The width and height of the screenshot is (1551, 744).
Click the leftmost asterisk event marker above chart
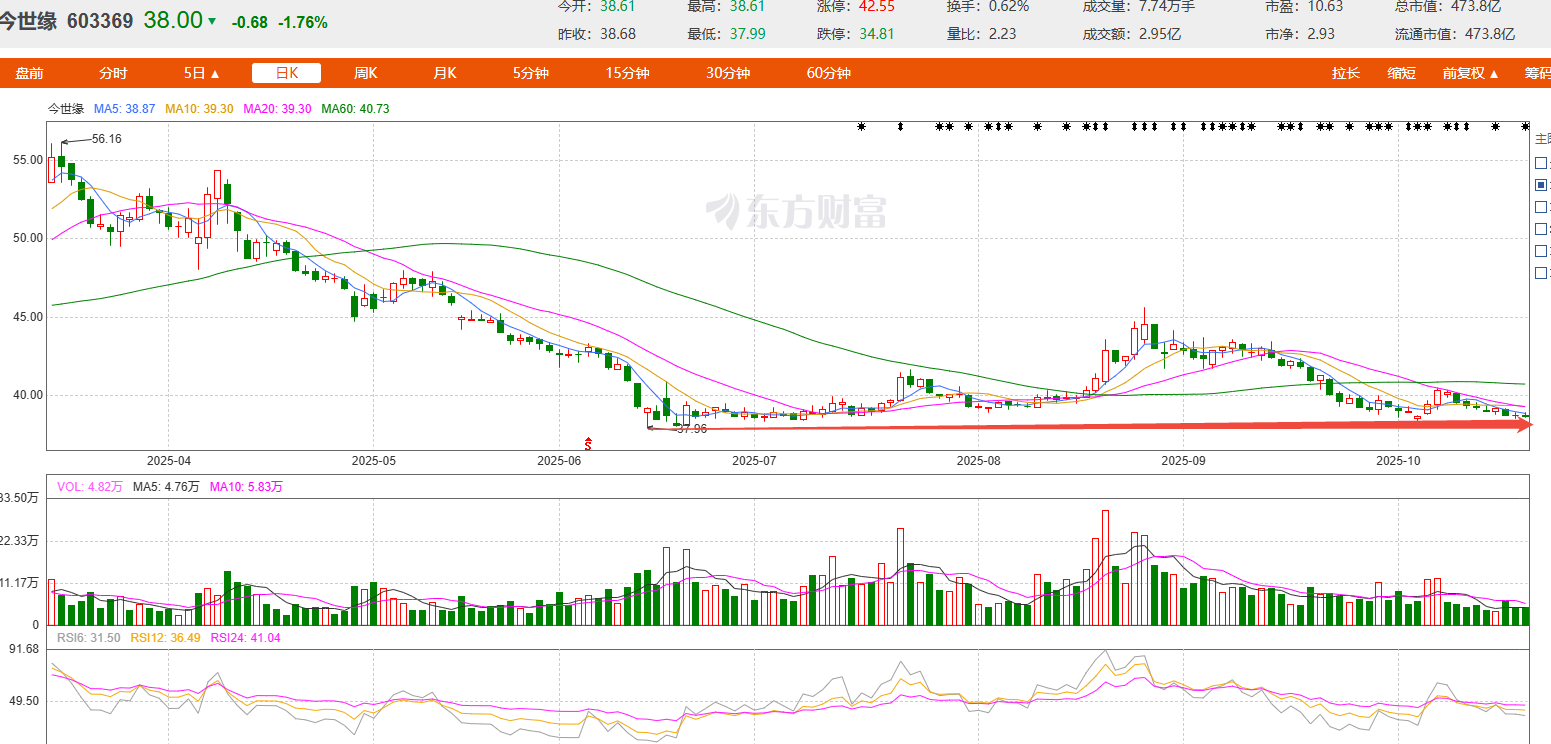[x=861, y=126]
